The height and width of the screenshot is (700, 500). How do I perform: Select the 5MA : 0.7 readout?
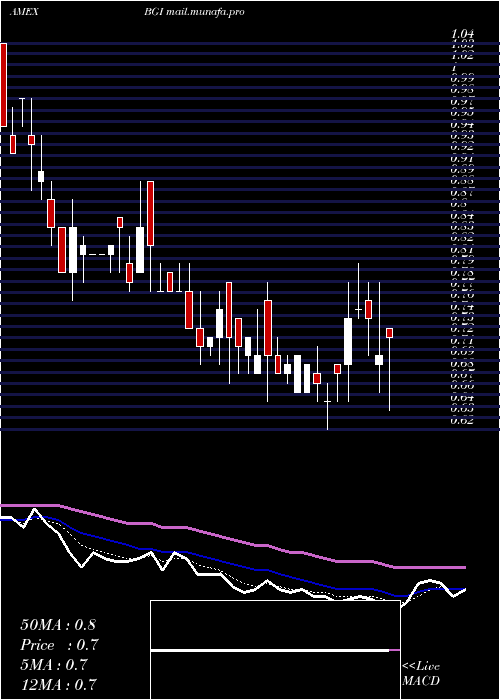pos(56,665)
